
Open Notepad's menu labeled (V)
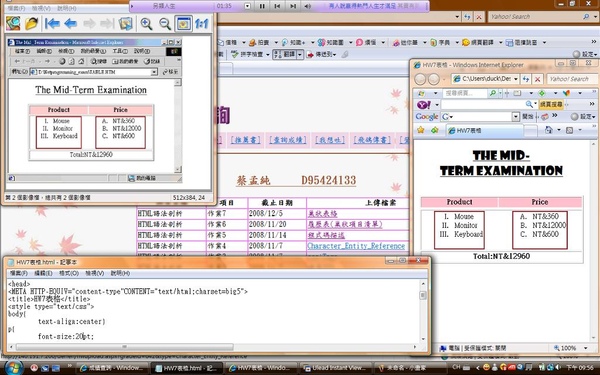pyautogui.click(x=95, y=273)
